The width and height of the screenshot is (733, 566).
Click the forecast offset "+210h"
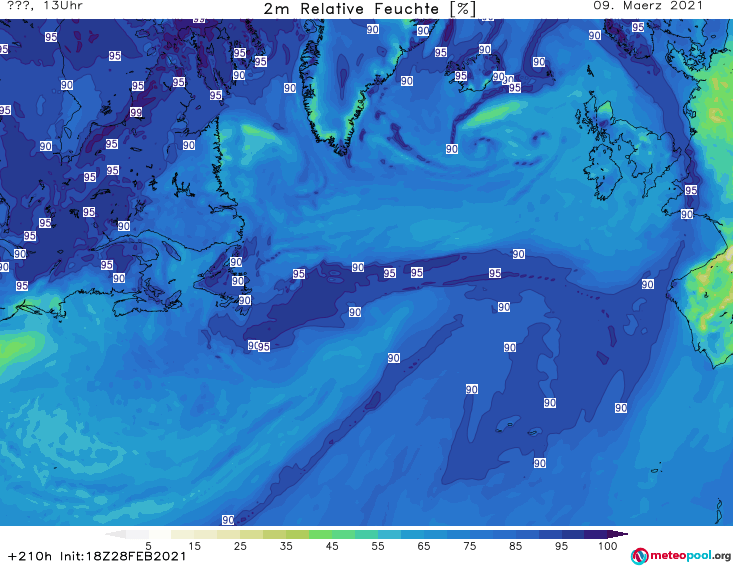point(30,557)
